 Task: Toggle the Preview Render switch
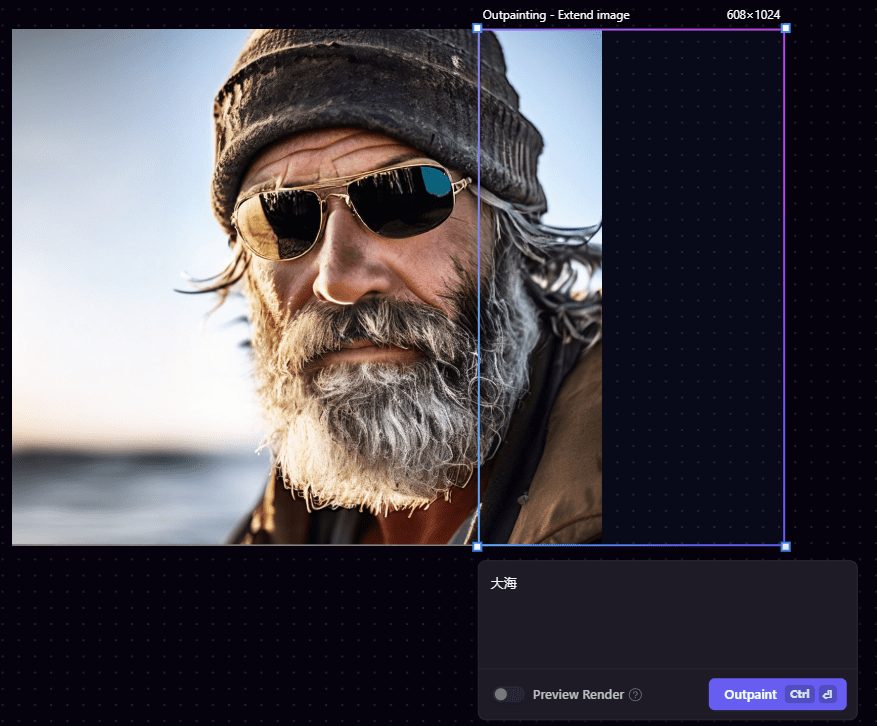pyautogui.click(x=508, y=694)
